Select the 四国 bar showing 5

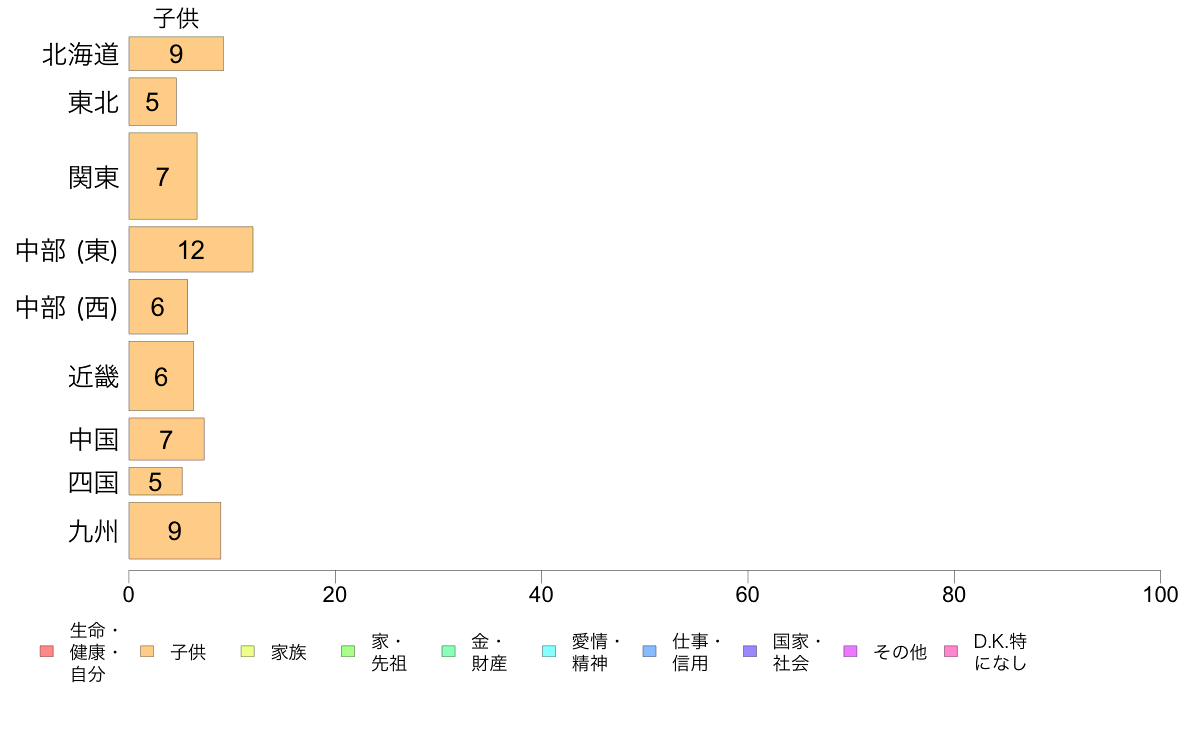(155, 481)
